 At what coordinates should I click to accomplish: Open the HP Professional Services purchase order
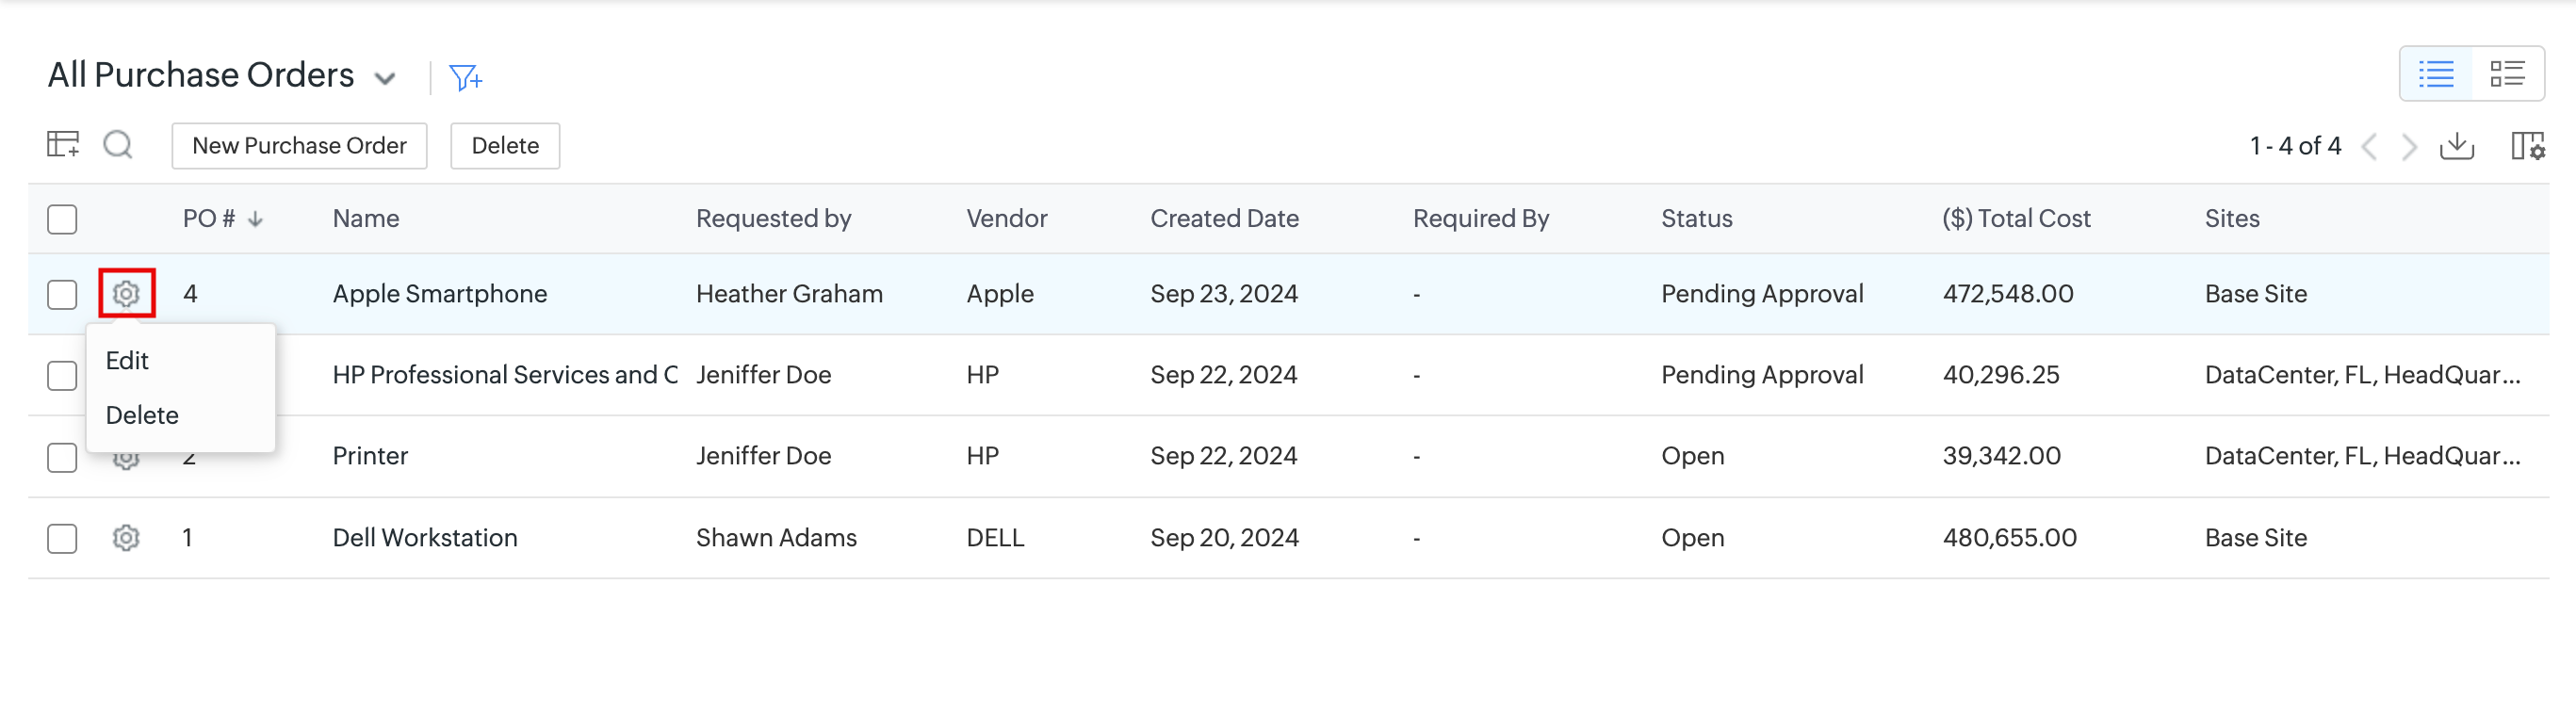pyautogui.click(x=504, y=375)
